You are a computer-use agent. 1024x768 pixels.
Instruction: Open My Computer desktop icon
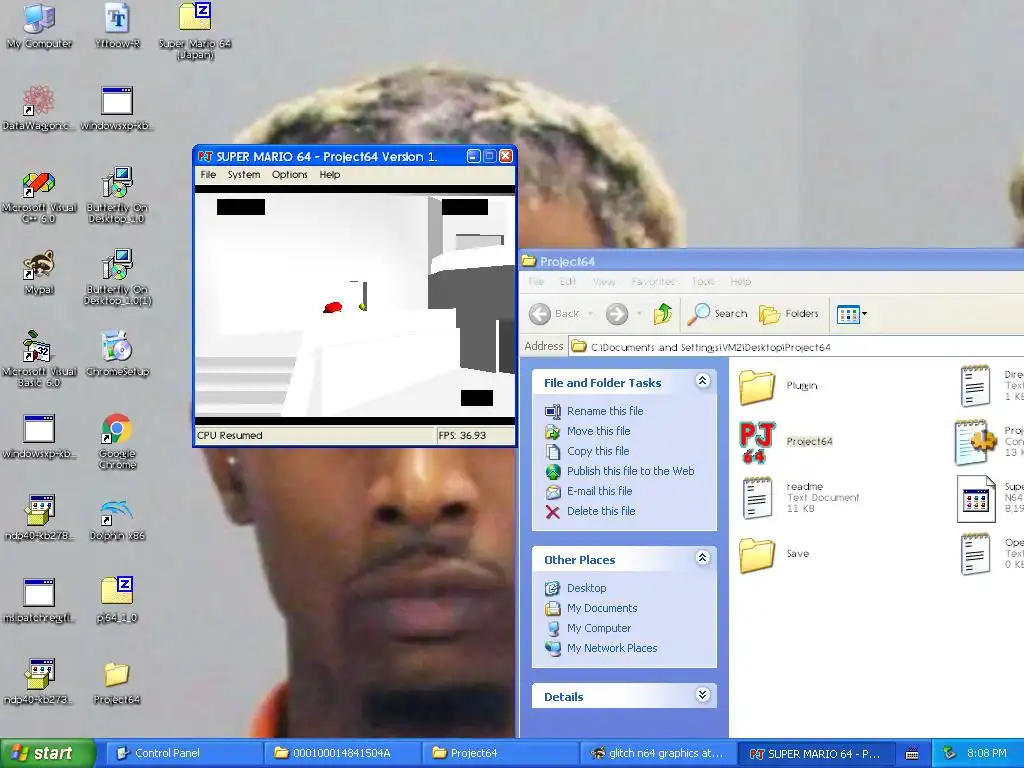point(39,26)
